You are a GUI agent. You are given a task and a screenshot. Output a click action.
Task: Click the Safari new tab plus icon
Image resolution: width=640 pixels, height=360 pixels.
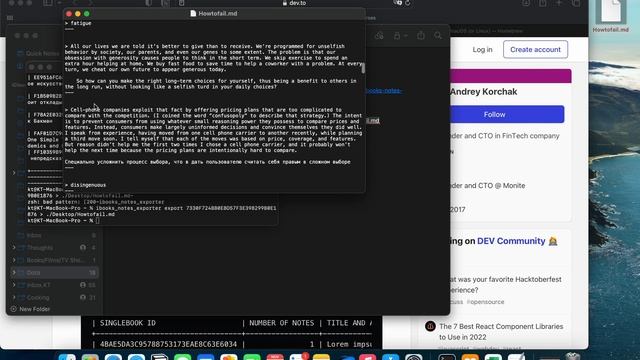tap(559, 3)
